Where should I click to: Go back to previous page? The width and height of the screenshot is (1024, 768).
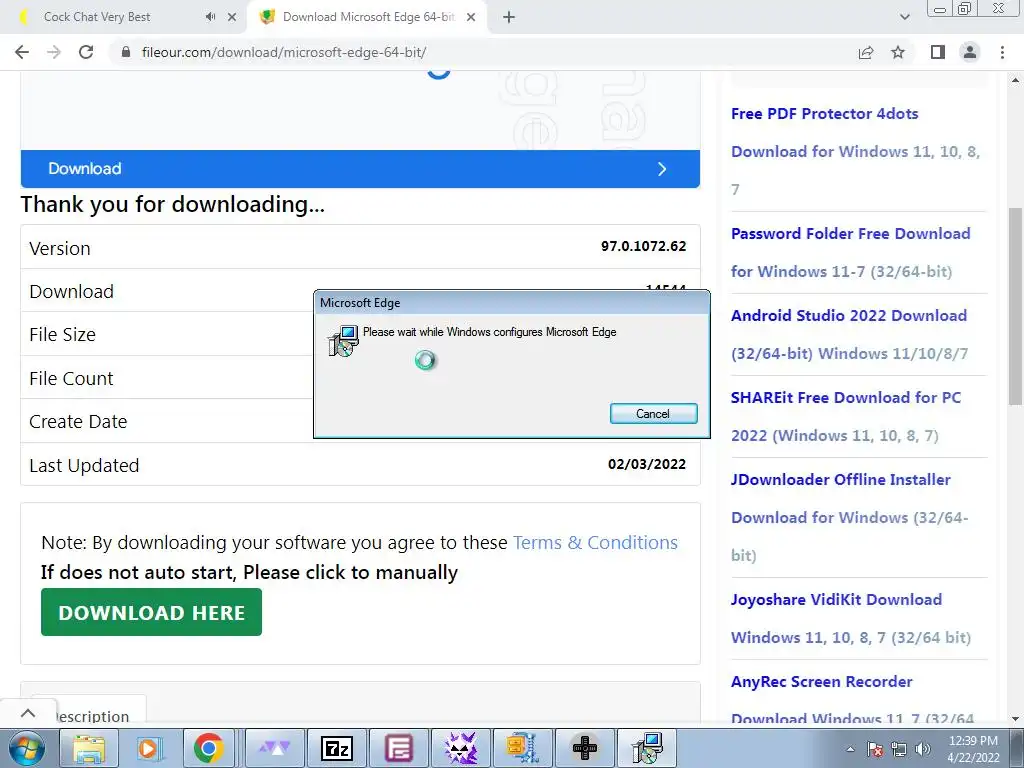pos(22,52)
